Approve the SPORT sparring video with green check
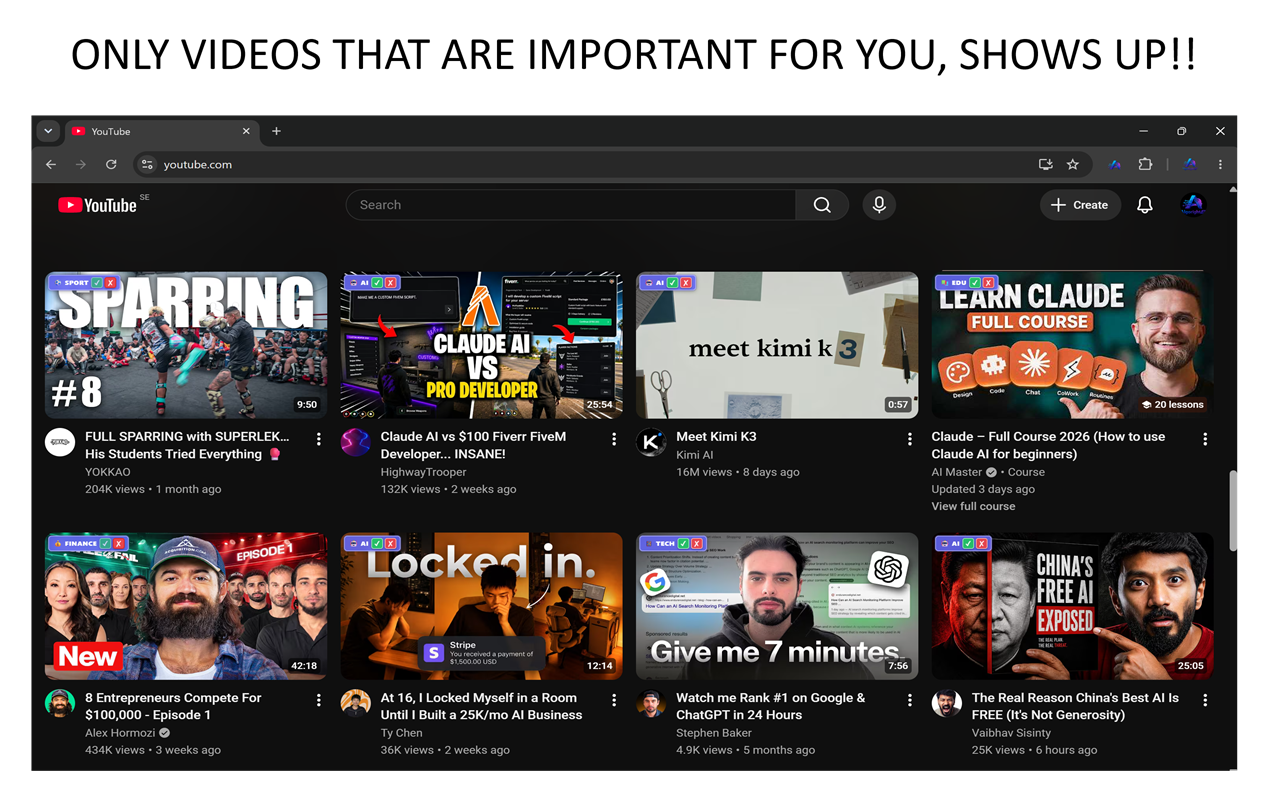 97,283
